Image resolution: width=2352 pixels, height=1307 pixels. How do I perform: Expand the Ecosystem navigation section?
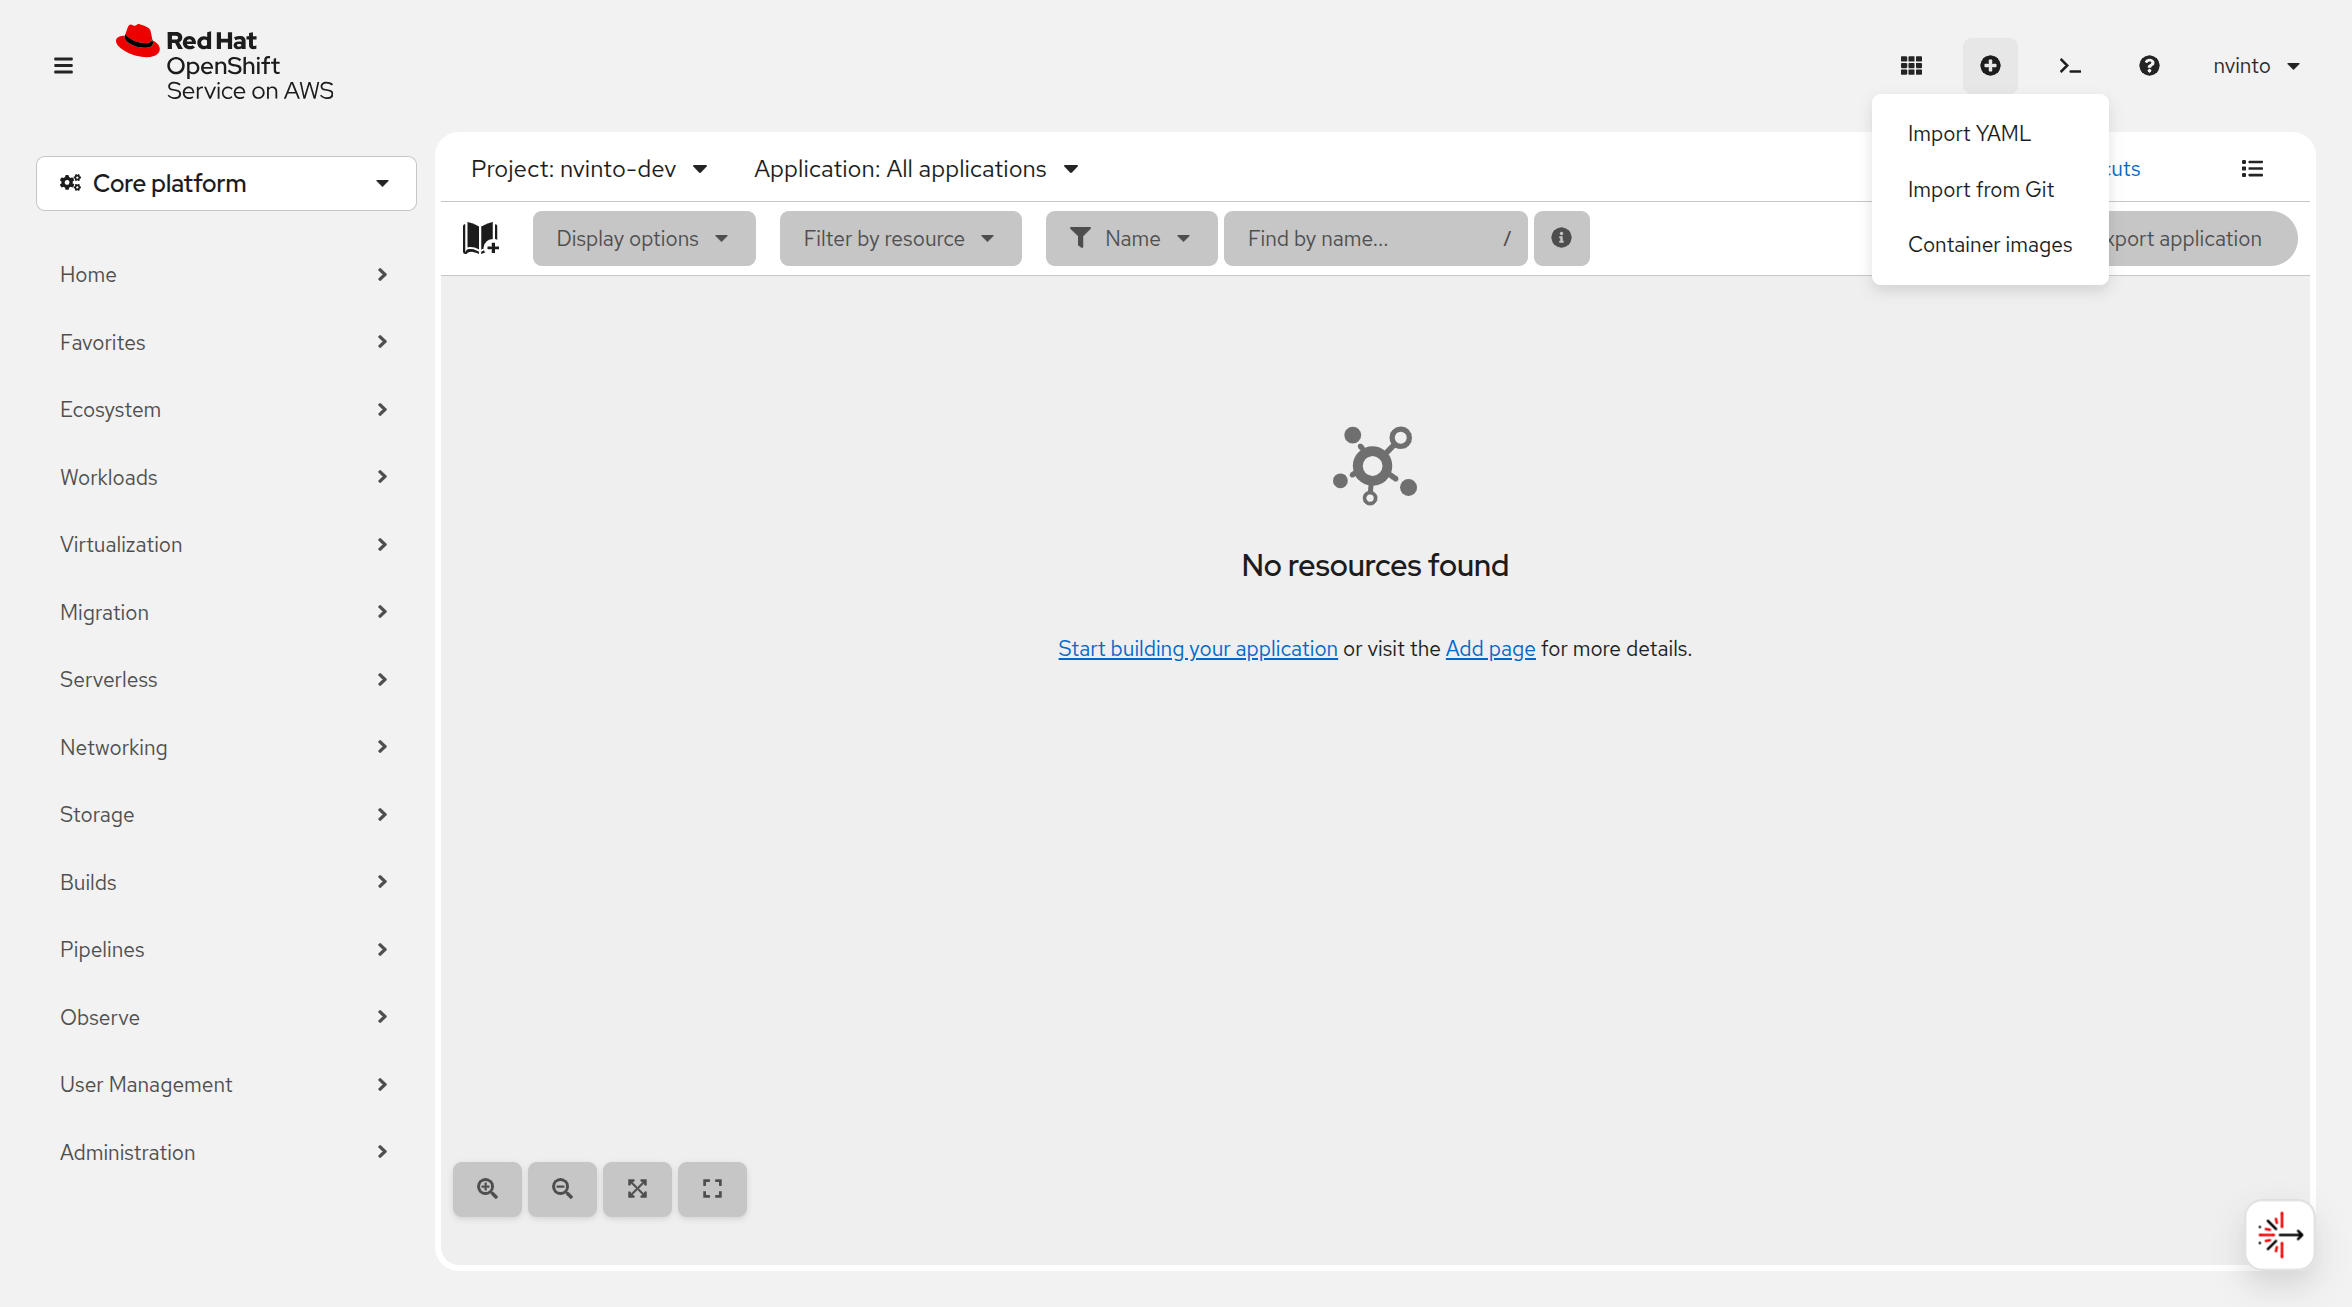coord(224,409)
